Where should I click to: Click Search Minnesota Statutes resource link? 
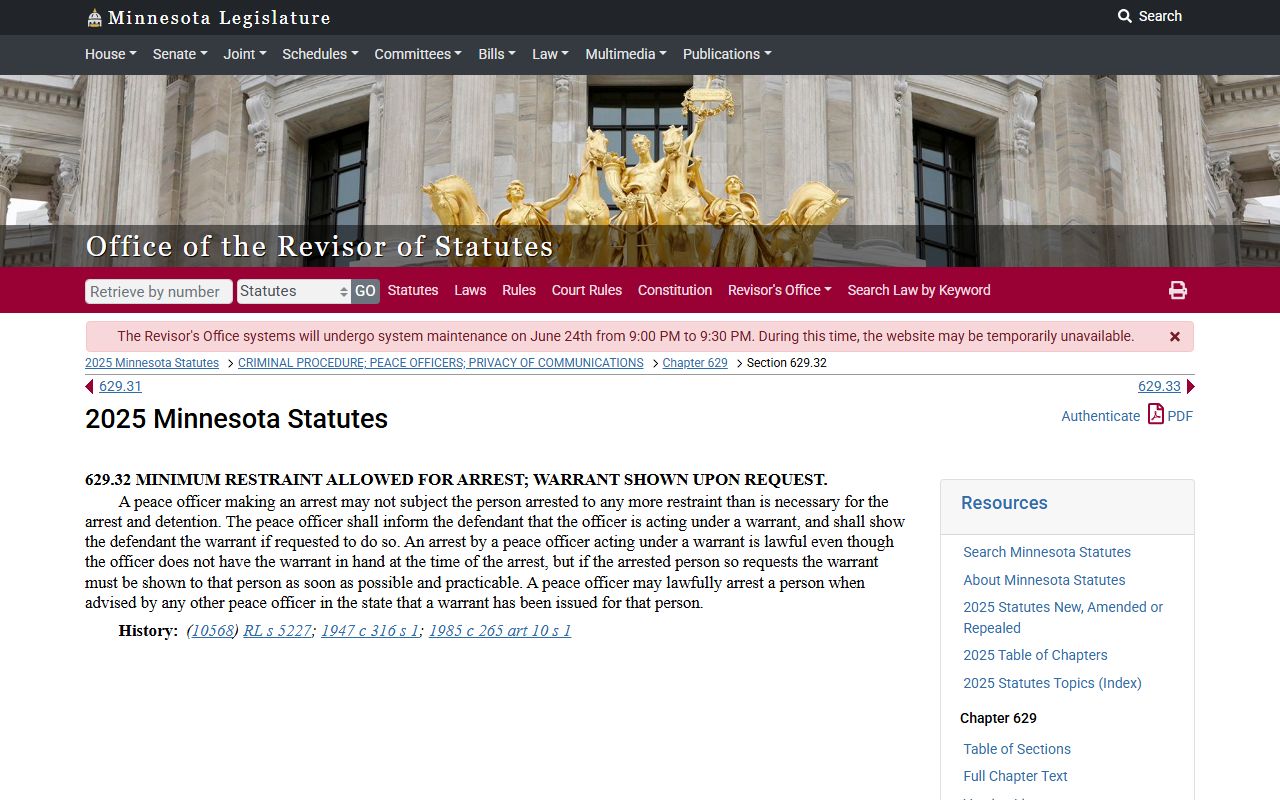(x=1047, y=552)
